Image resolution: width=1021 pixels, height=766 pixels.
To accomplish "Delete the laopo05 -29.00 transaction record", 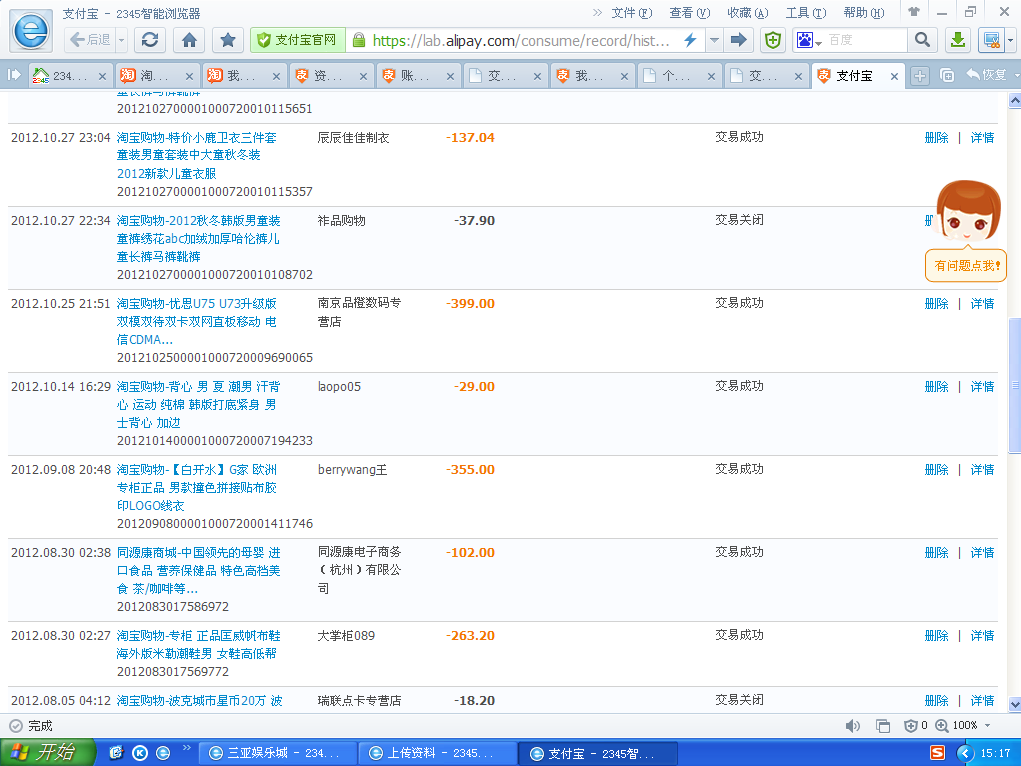I will (936, 386).
